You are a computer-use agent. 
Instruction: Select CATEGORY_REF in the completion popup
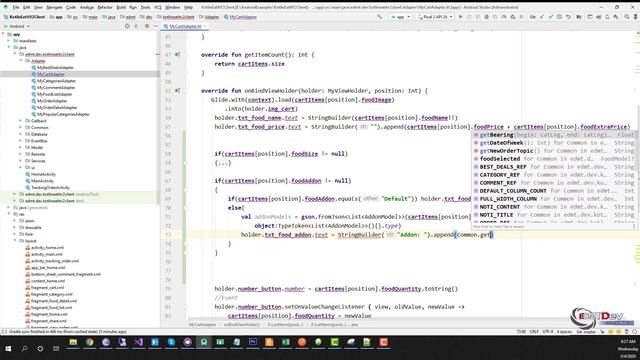point(554,175)
